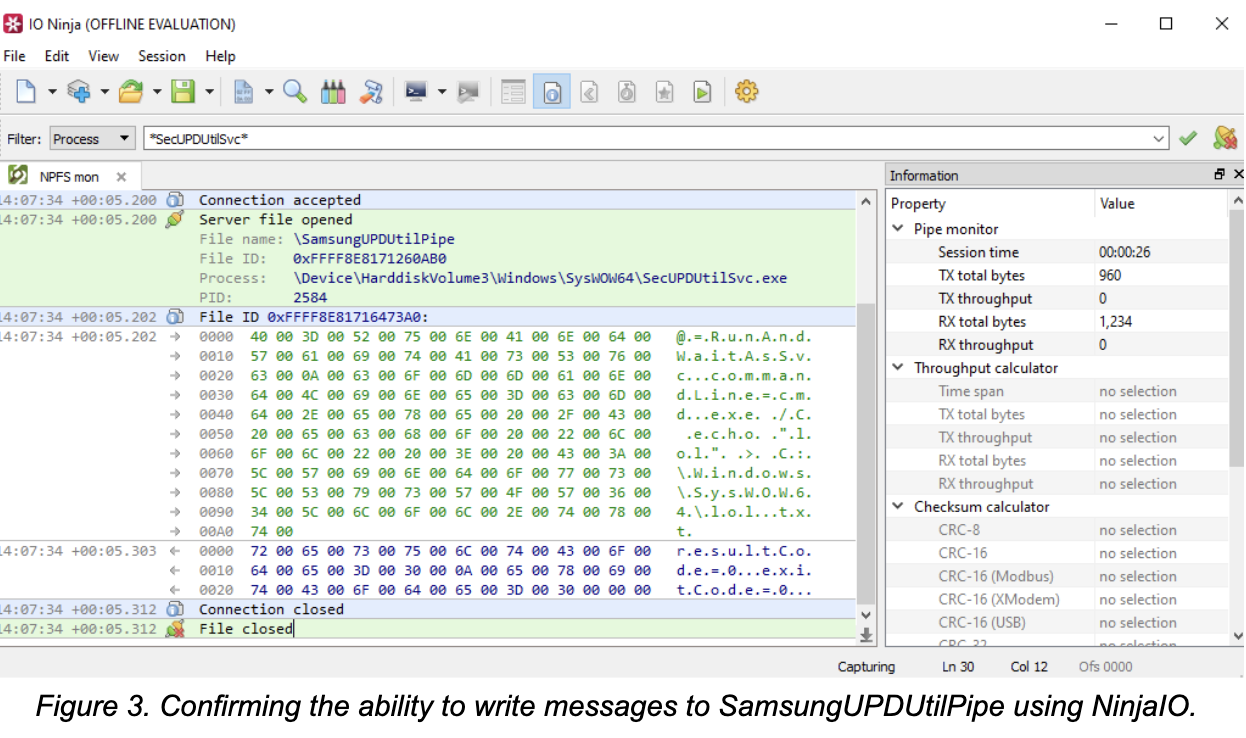The image size is (1246, 738).
Task: Toggle the play-page toolbar button
Action: (703, 92)
